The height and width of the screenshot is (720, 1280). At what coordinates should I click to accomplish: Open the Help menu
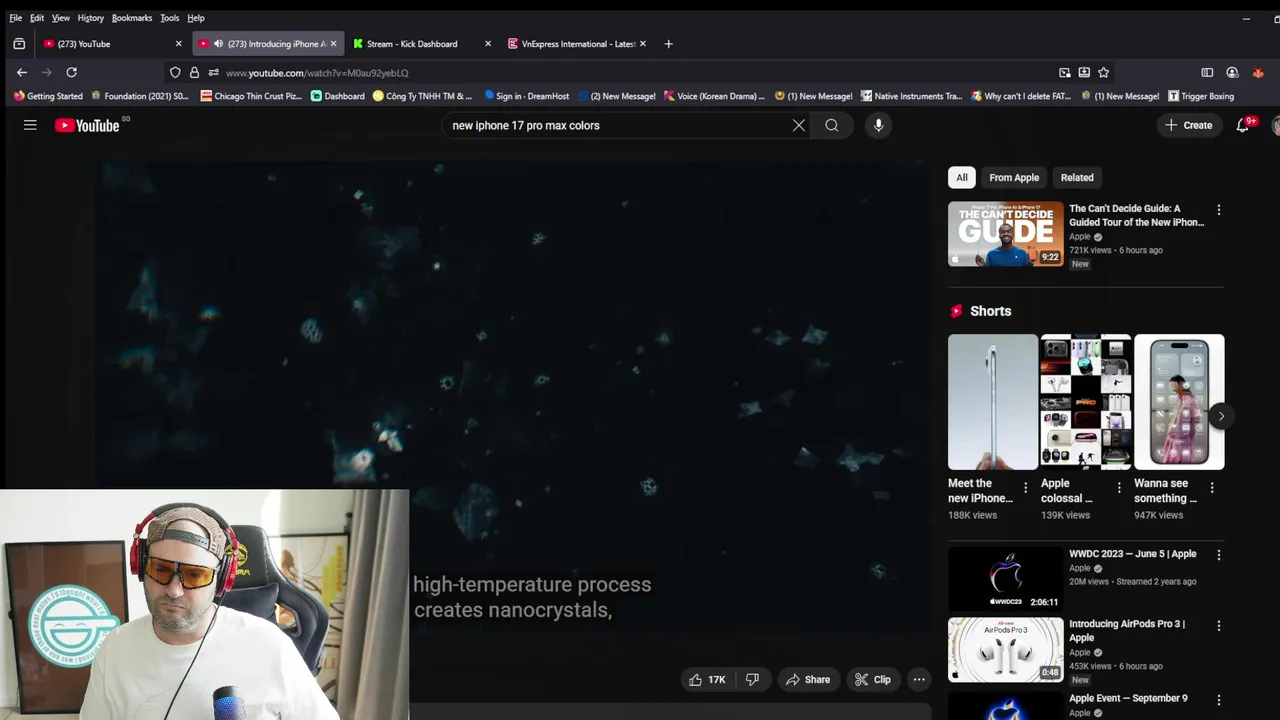tap(196, 18)
